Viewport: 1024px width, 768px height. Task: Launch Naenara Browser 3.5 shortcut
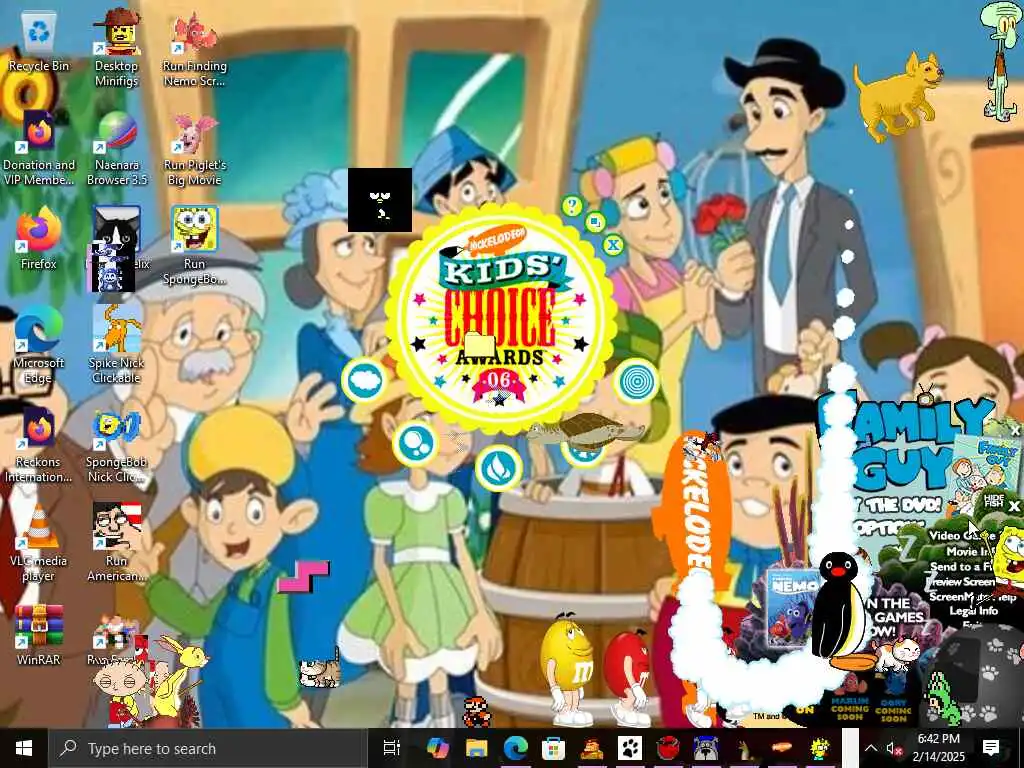117,148
